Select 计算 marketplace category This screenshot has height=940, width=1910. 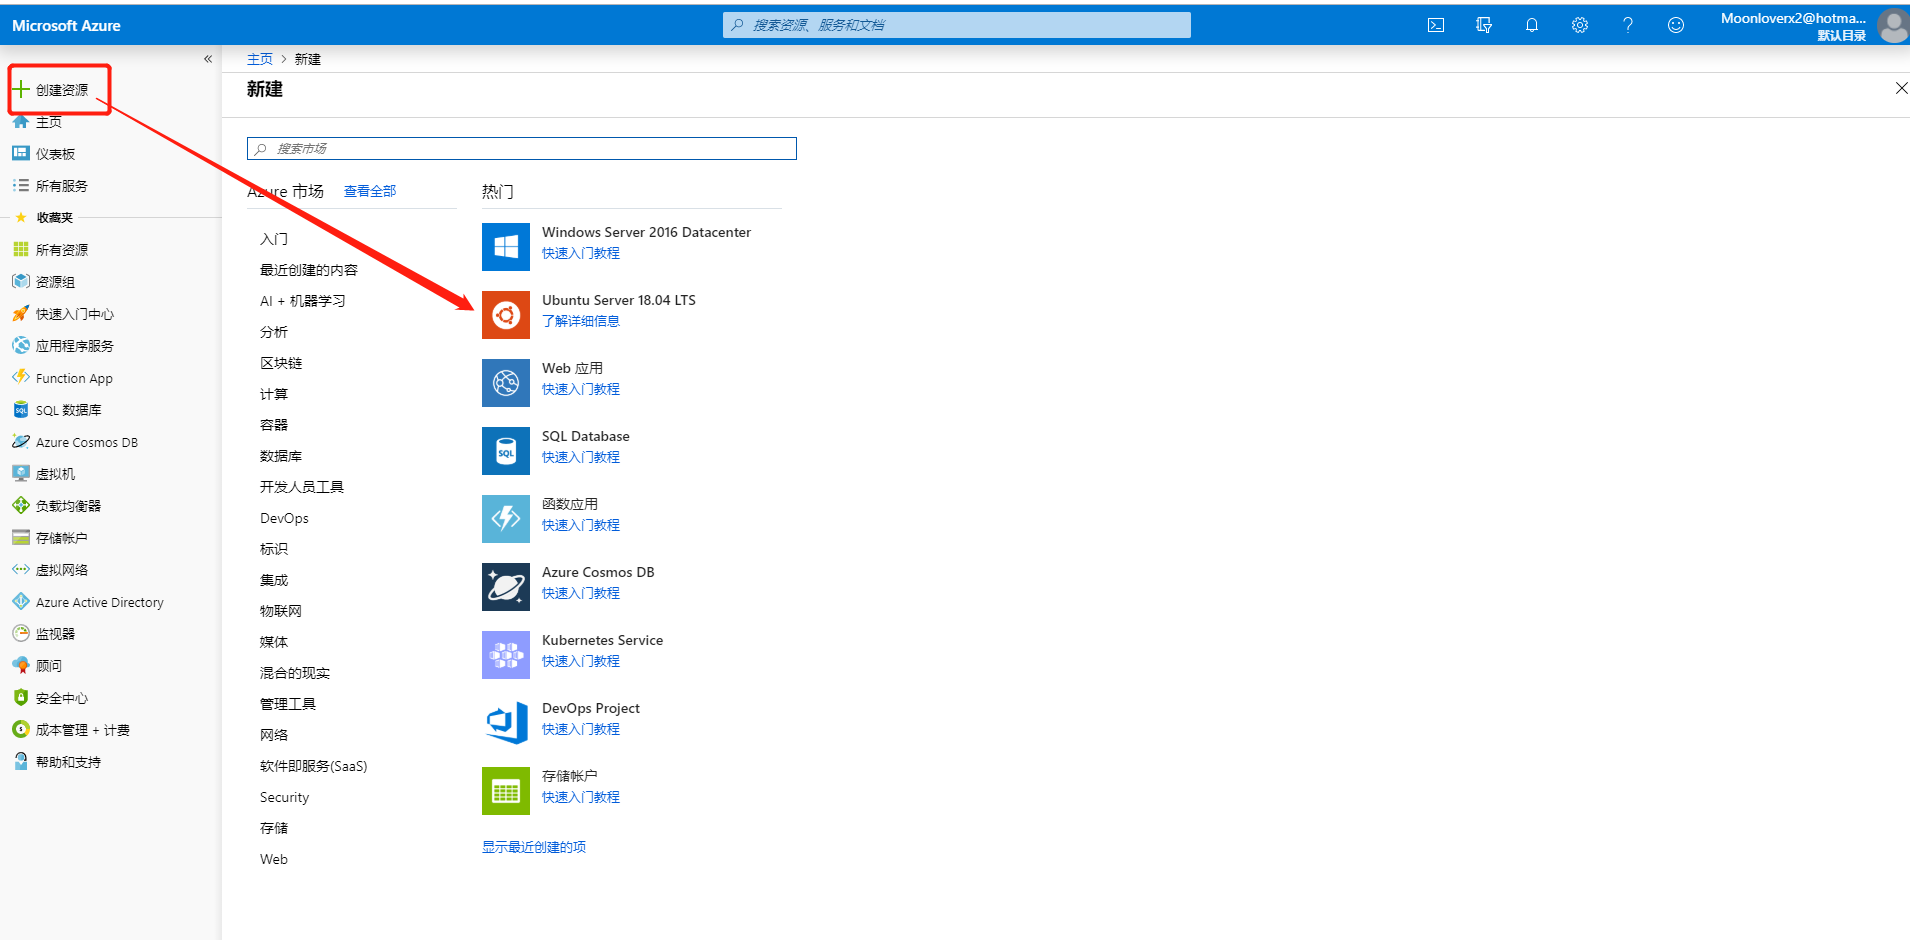pos(274,394)
